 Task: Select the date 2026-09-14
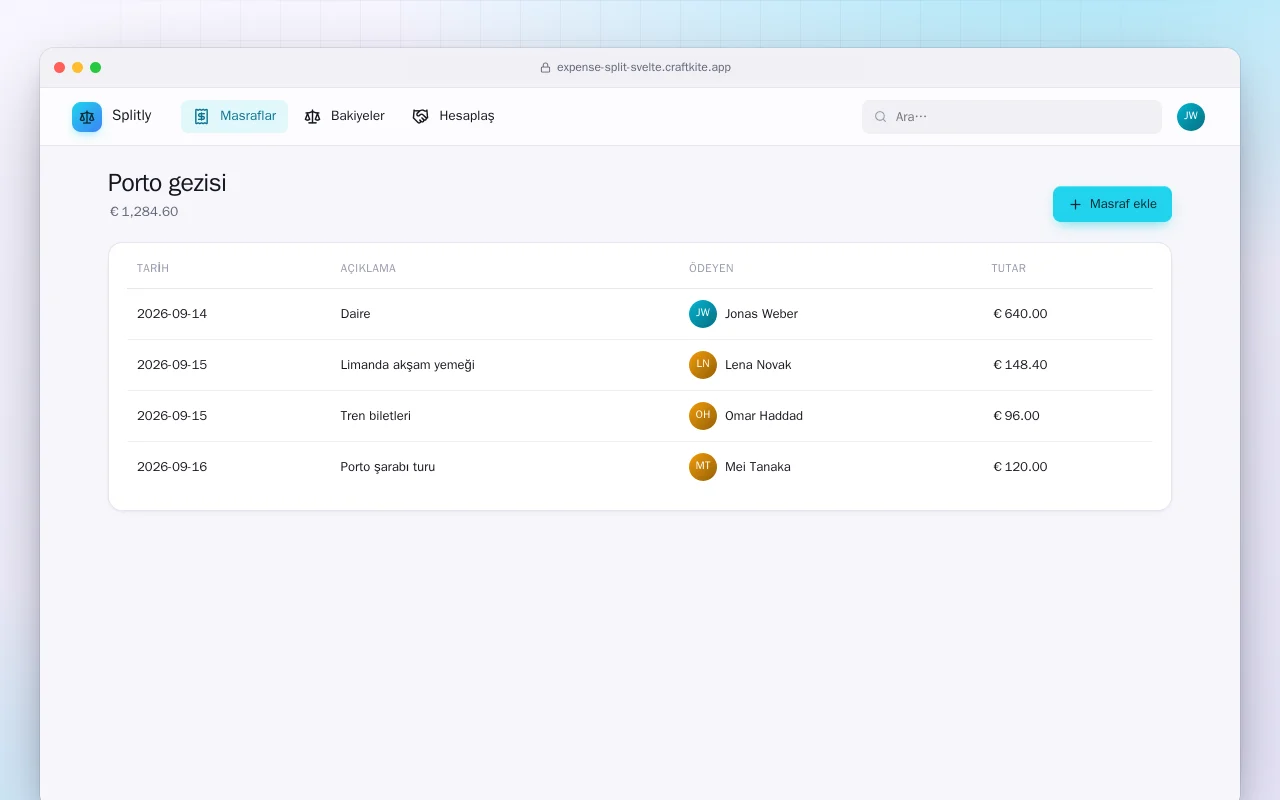point(172,314)
